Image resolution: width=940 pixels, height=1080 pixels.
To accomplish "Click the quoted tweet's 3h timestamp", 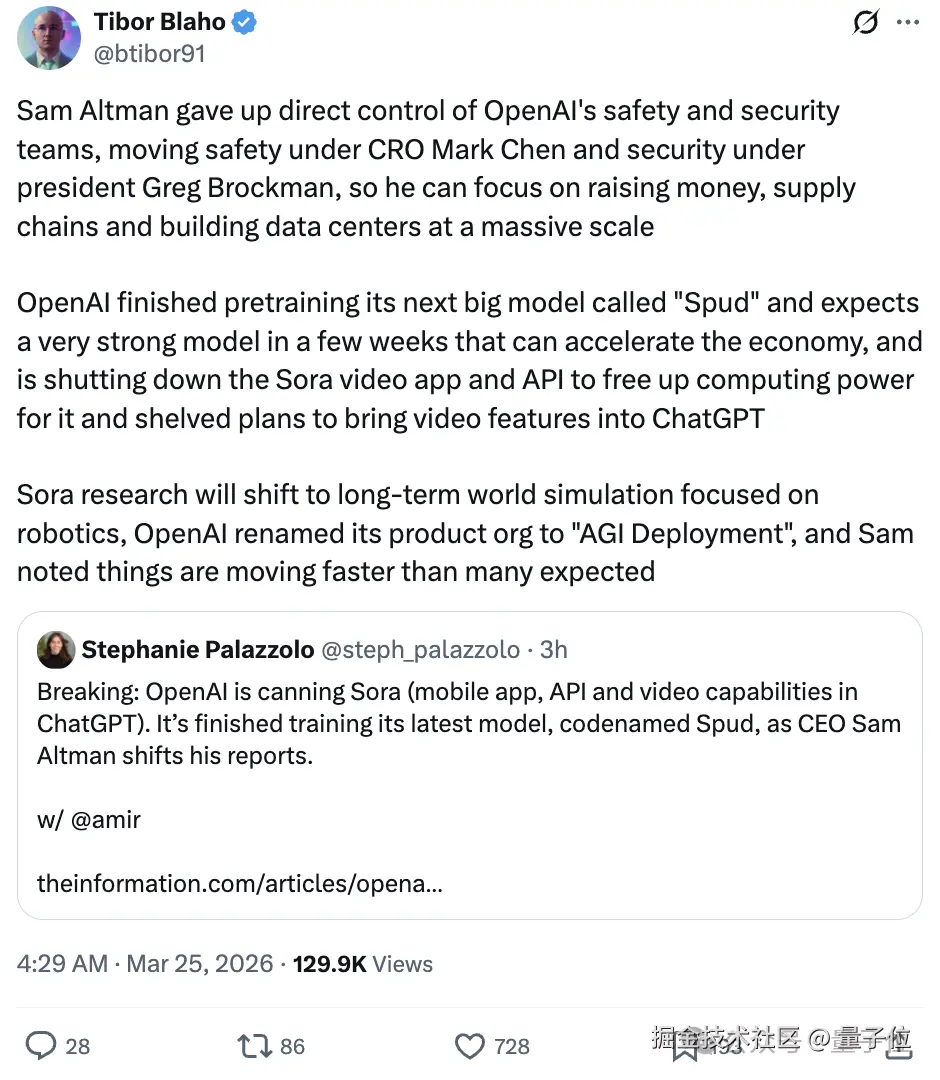I will click(x=553, y=650).
